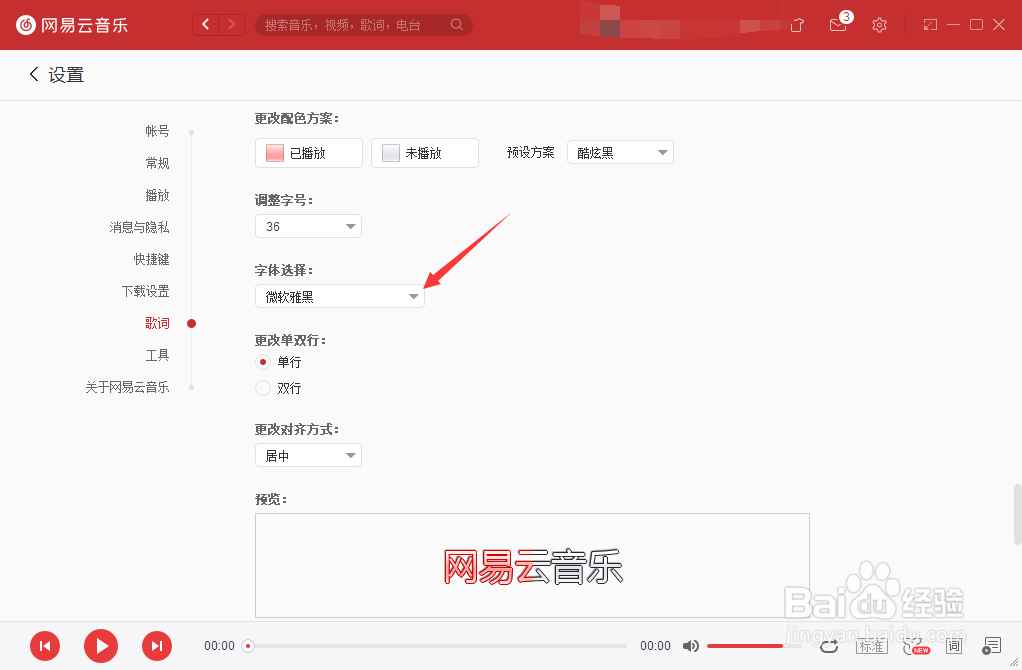Open the listen-together NEW icon
The image size is (1022, 670).
[x=916, y=646]
